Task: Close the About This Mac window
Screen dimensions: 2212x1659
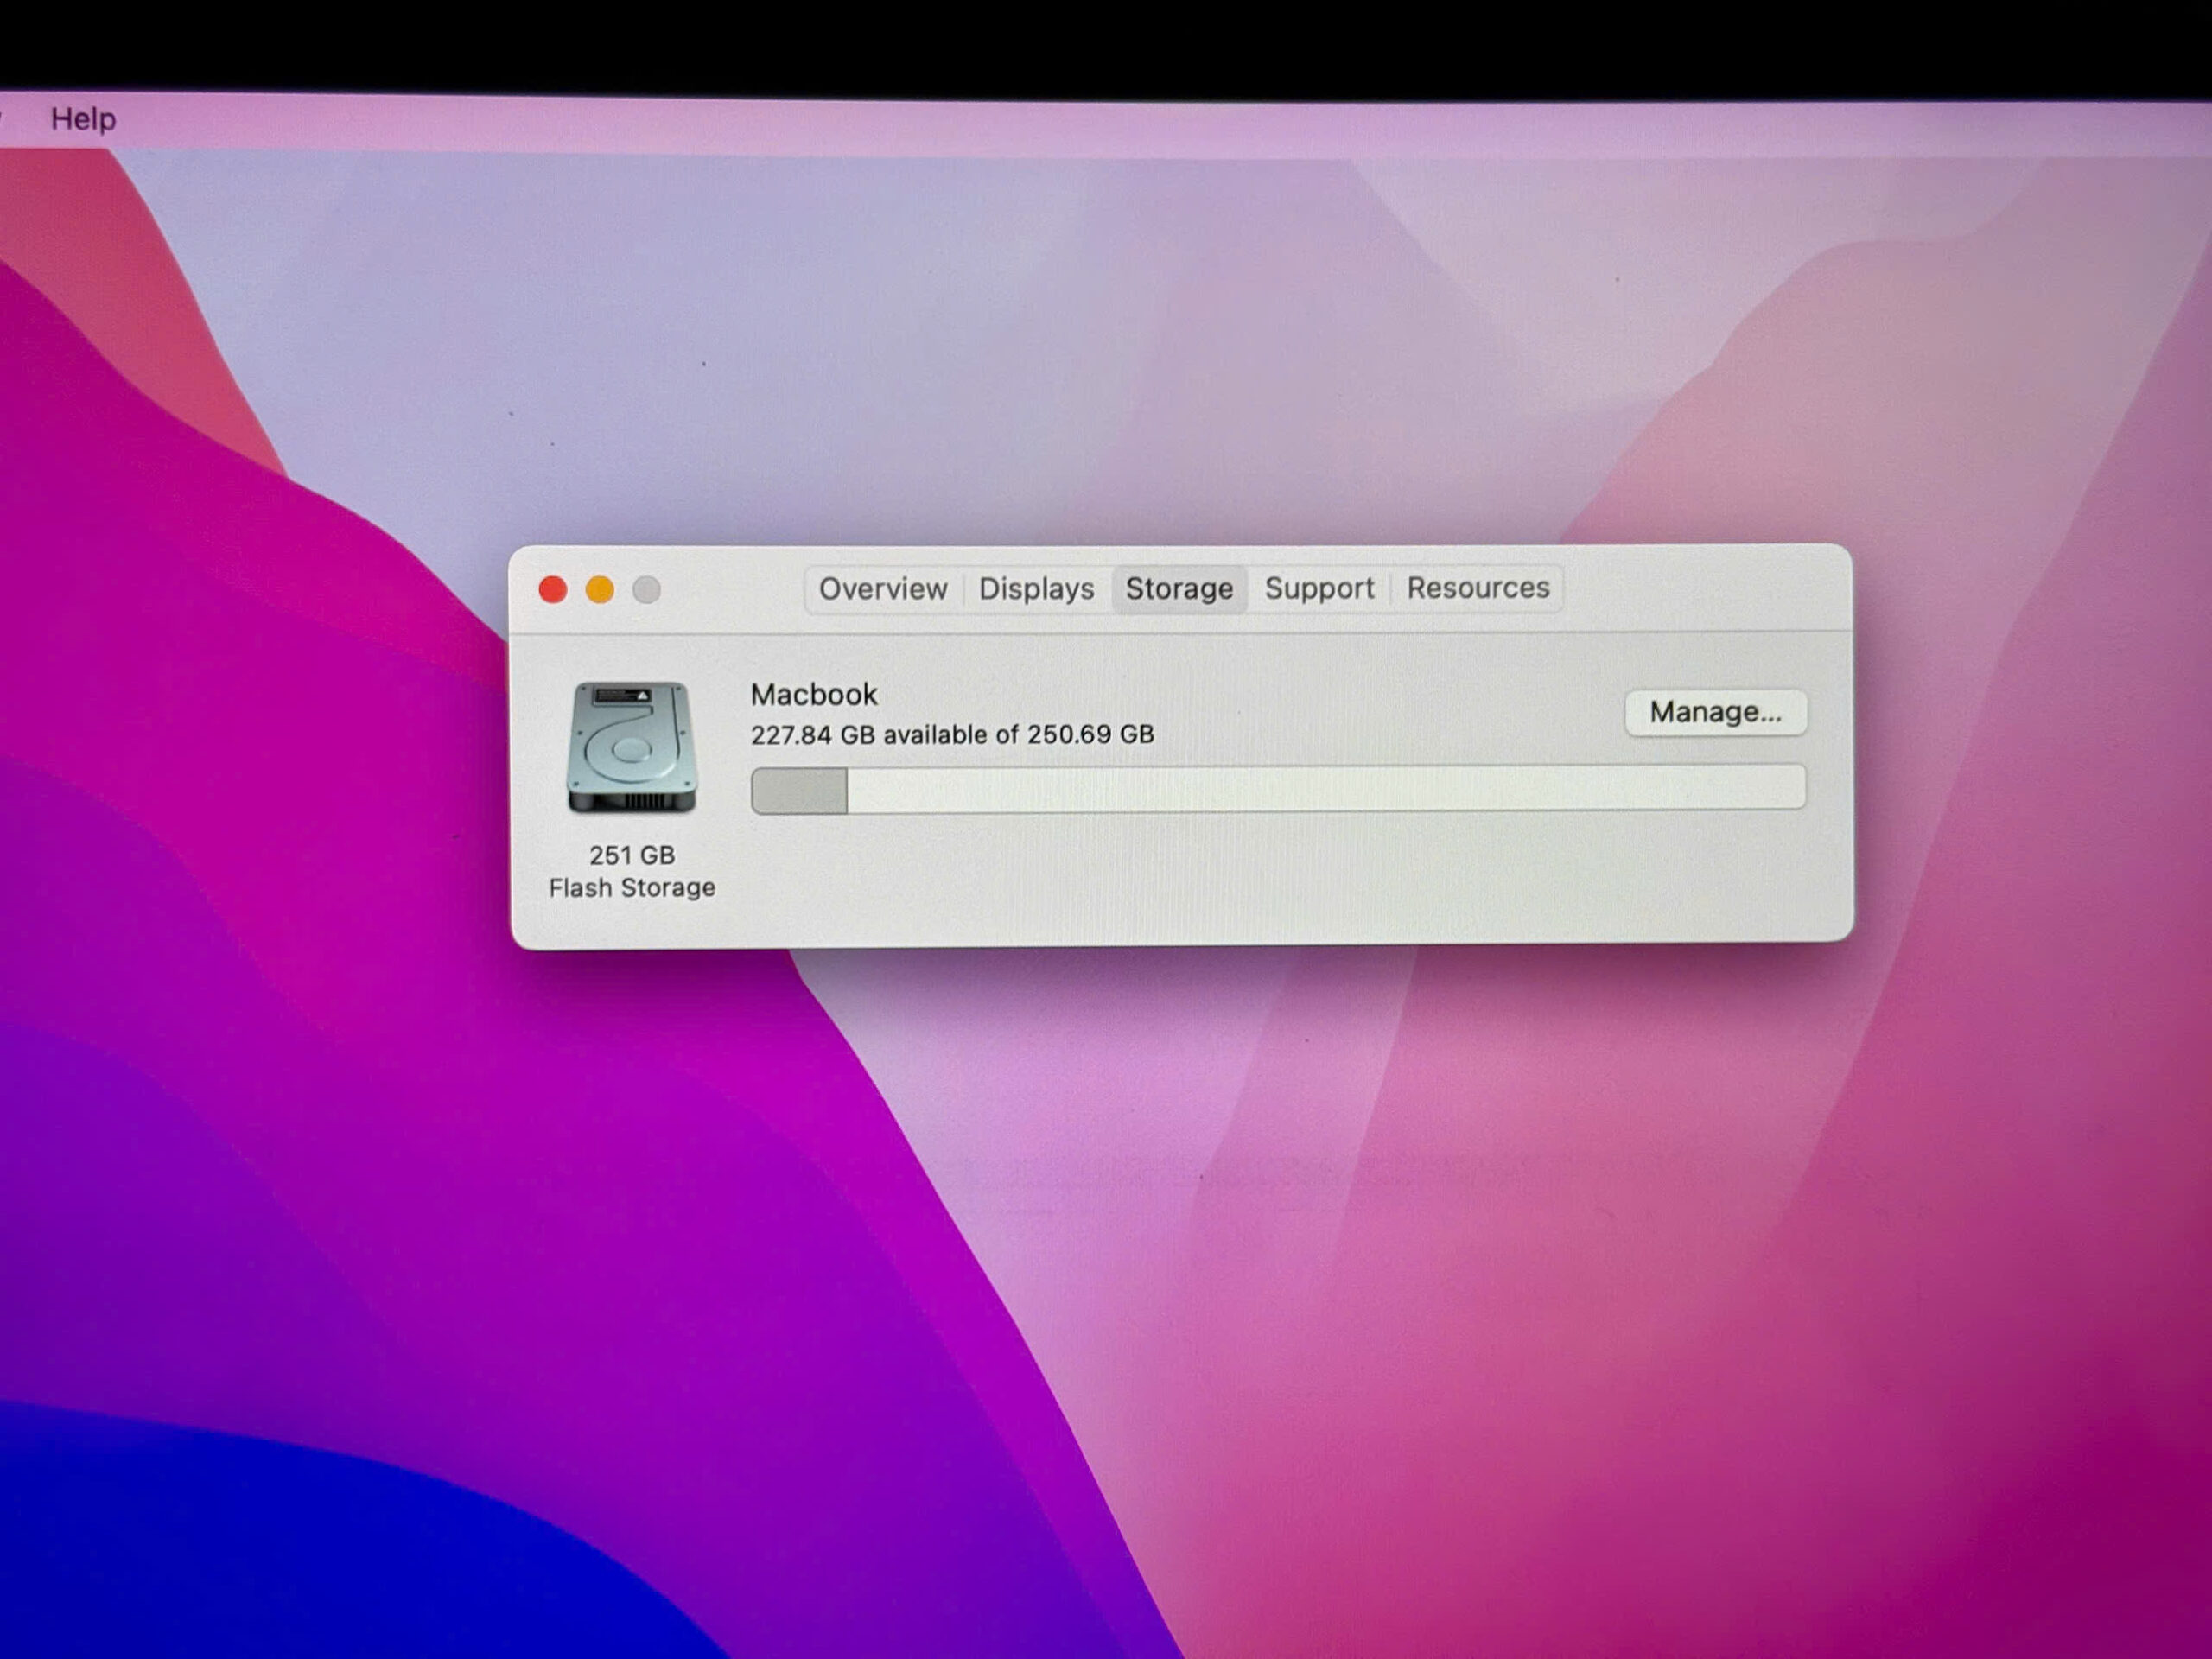Action: pyautogui.click(x=553, y=590)
